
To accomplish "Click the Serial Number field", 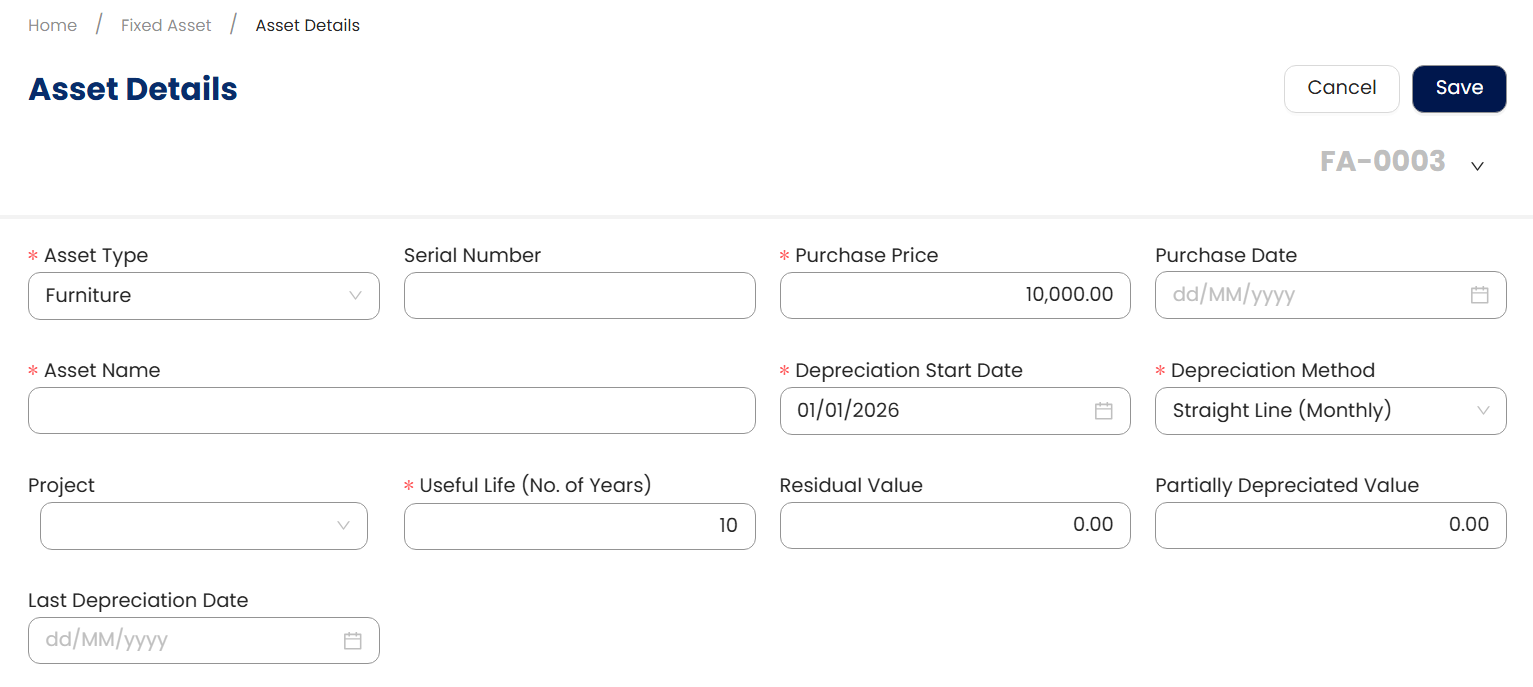I will [x=579, y=296].
